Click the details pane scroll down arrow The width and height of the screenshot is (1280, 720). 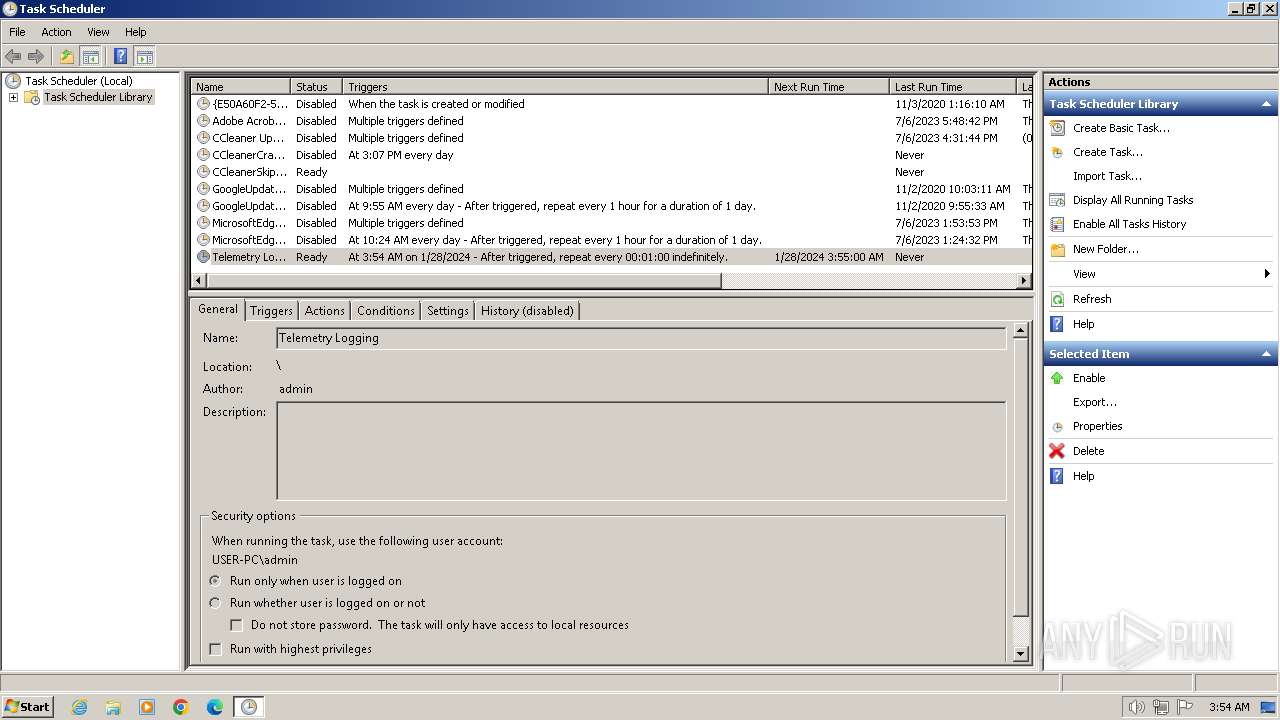1020,654
